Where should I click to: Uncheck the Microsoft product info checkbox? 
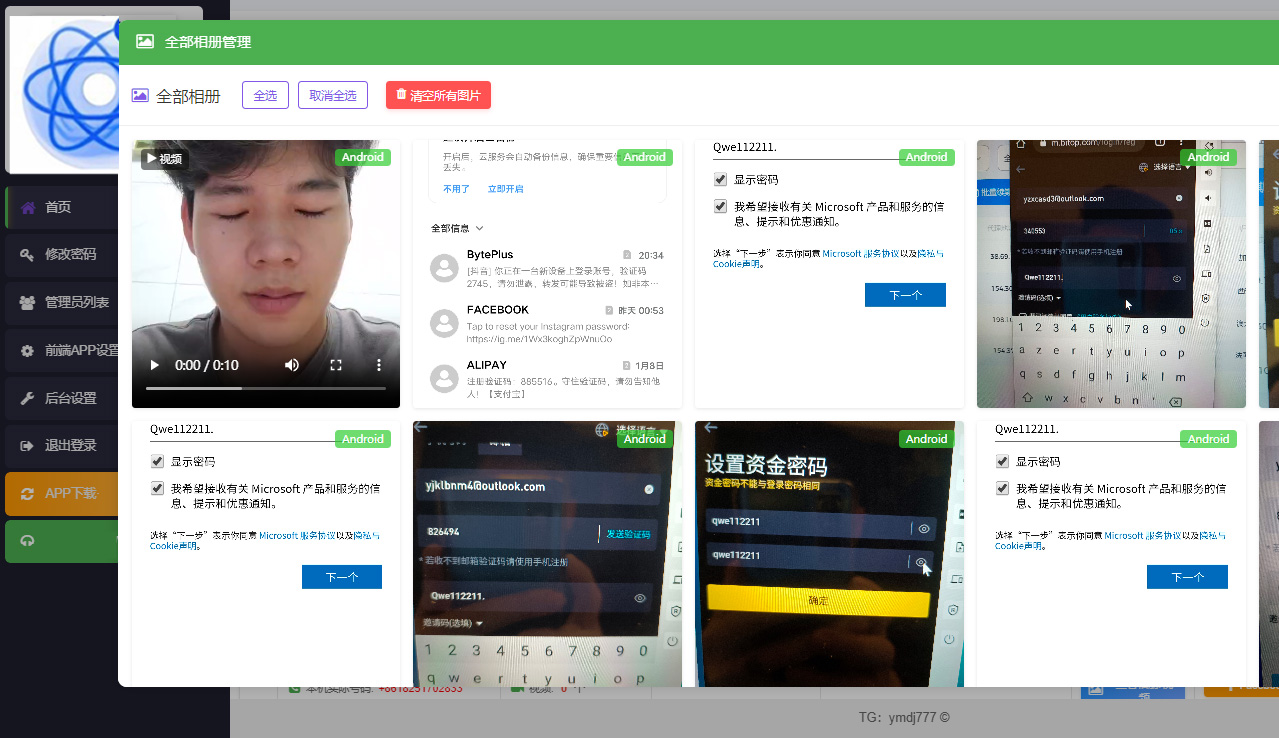pos(720,207)
